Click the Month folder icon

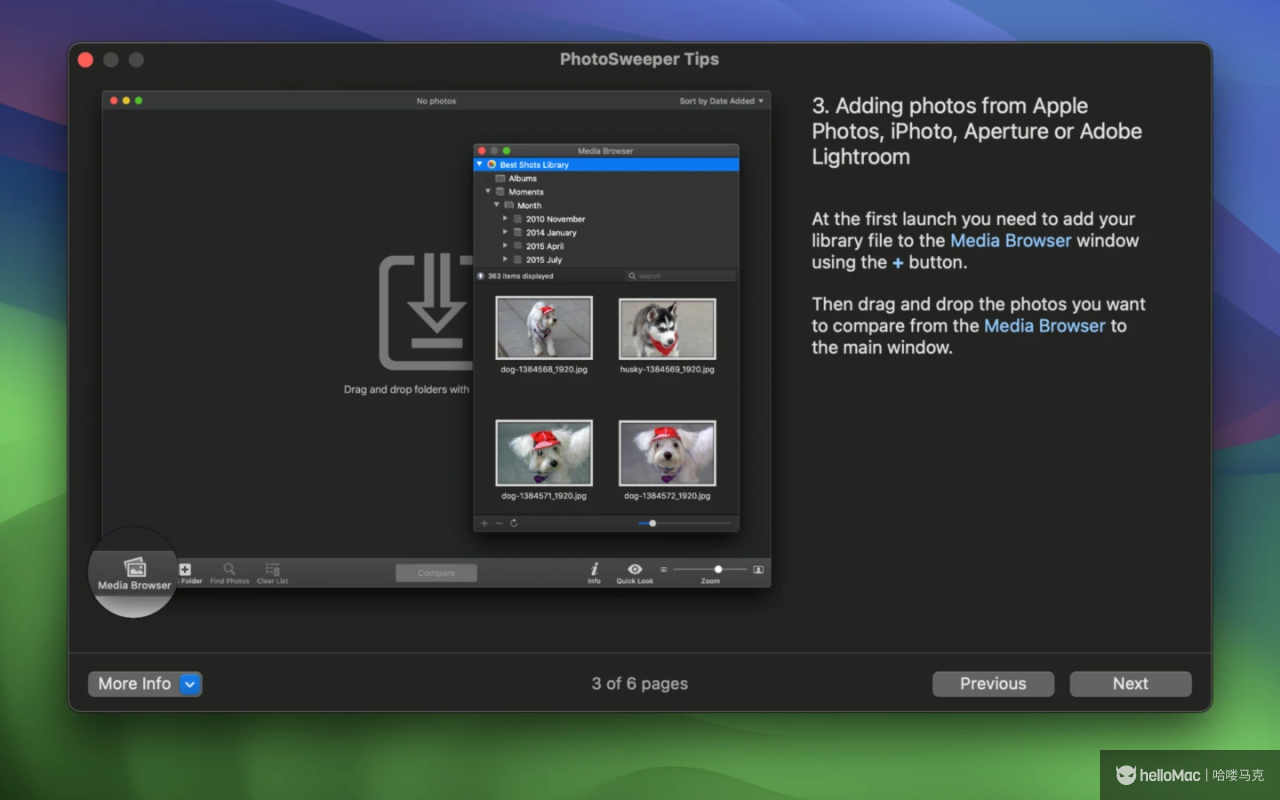pyautogui.click(x=509, y=205)
